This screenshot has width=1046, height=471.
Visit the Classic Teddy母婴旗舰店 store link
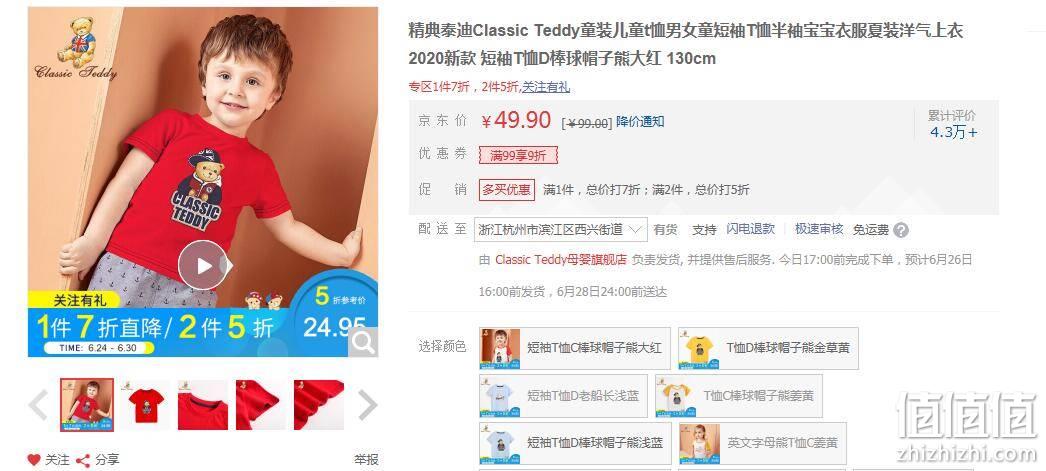pos(561,260)
